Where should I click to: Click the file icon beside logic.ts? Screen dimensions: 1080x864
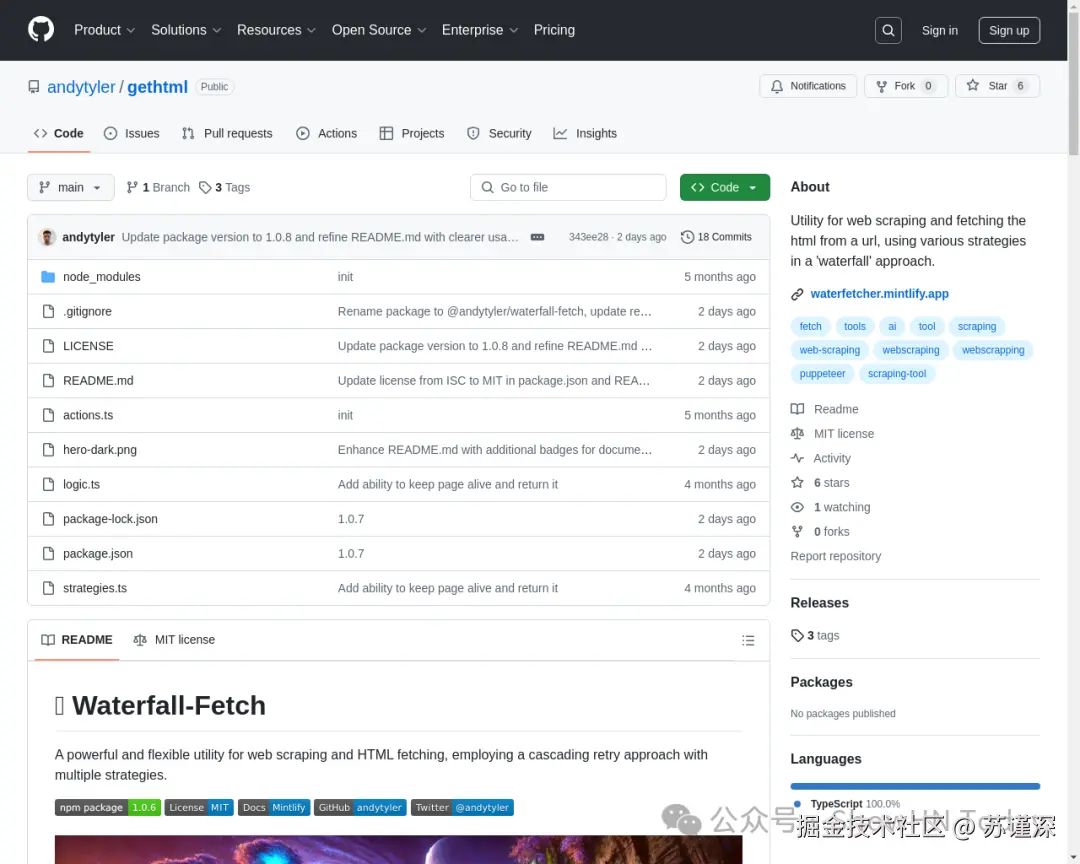pyautogui.click(x=48, y=484)
